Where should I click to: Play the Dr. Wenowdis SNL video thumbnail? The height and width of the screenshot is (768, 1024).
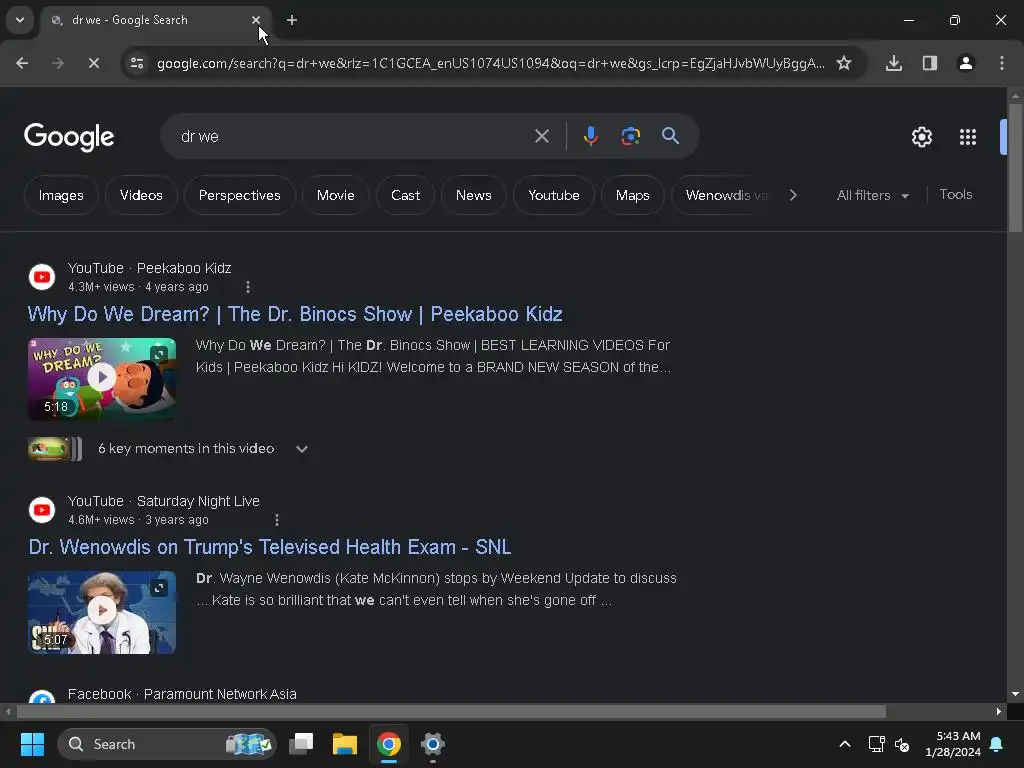102,612
